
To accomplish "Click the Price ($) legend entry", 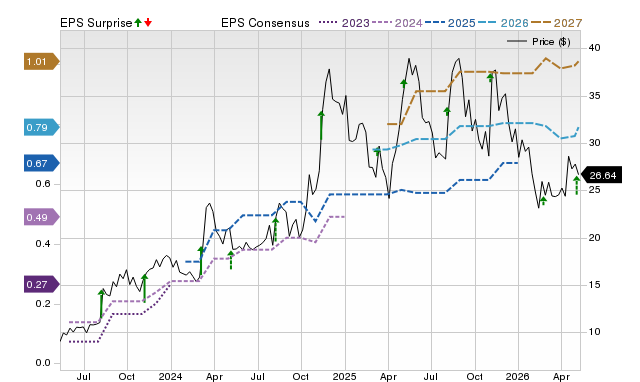I will (x=539, y=42).
